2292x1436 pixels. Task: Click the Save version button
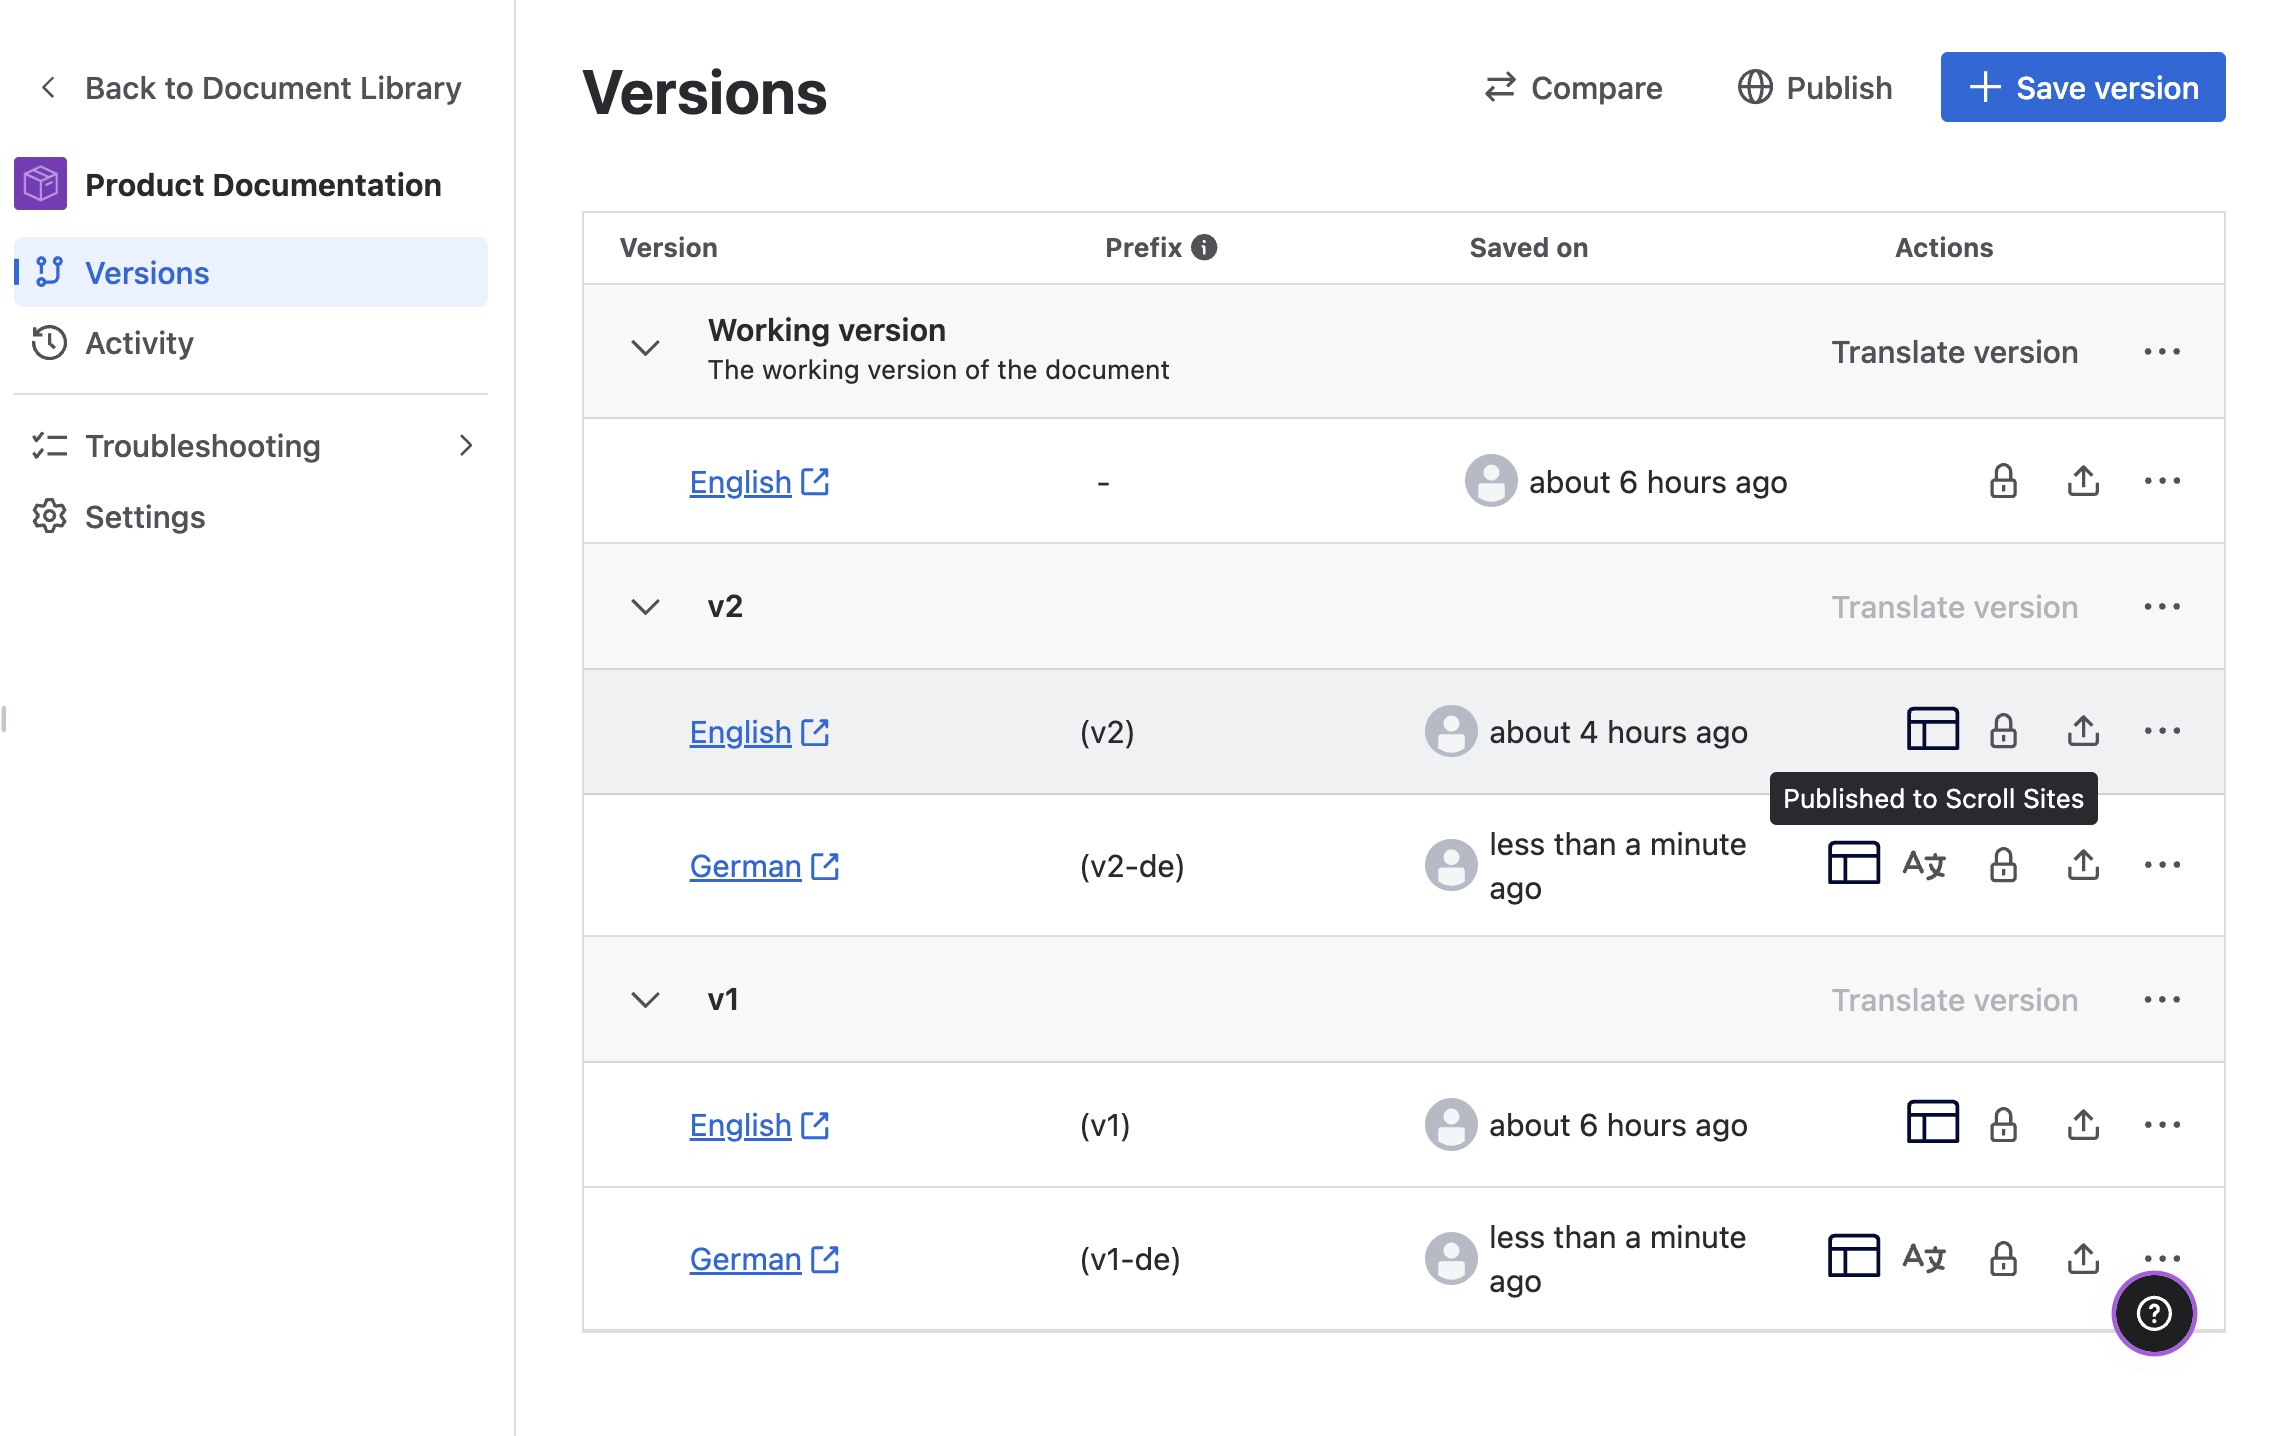click(x=2081, y=87)
